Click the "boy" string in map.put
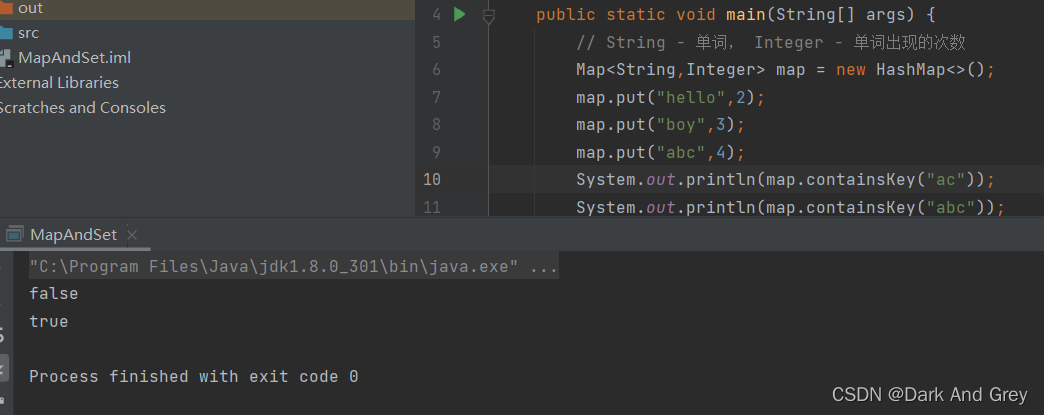This screenshot has height=415, width=1044. point(681,125)
